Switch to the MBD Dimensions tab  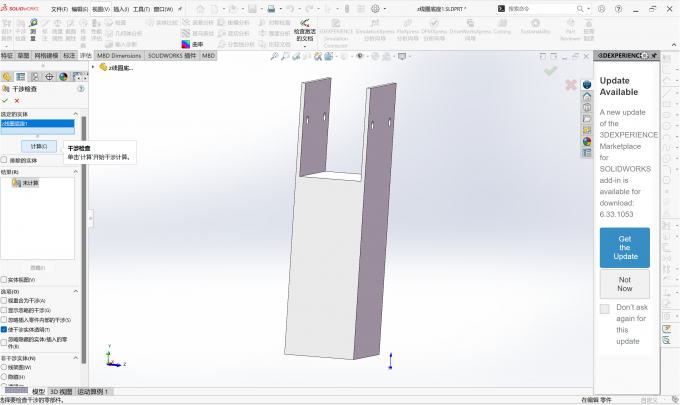(119, 56)
